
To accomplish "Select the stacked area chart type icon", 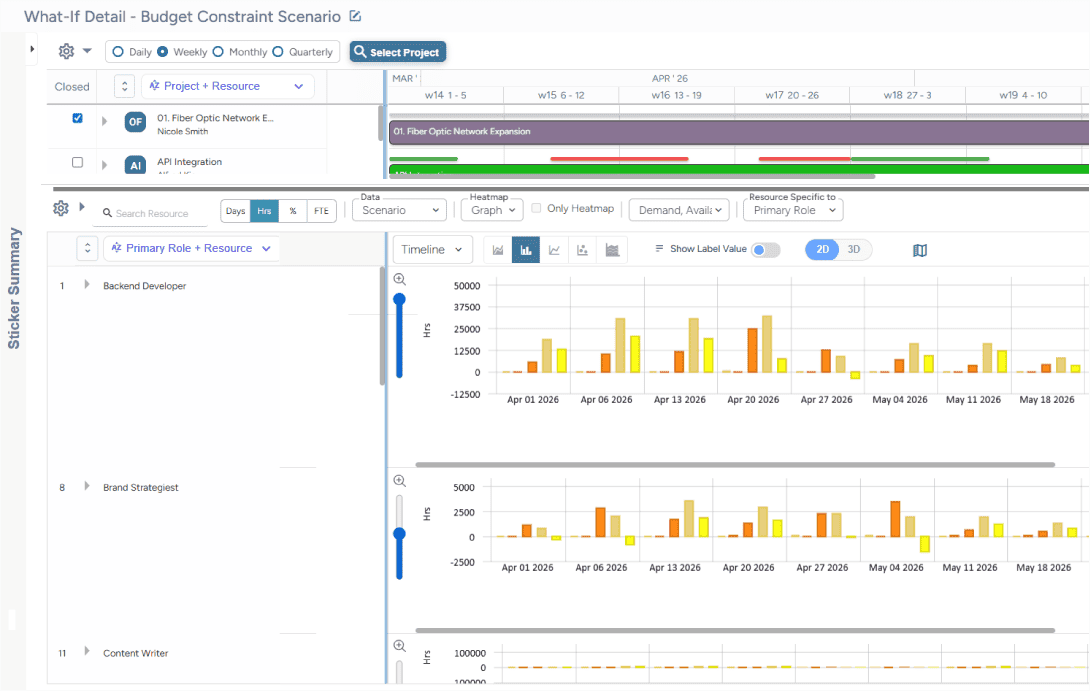I will pos(612,250).
